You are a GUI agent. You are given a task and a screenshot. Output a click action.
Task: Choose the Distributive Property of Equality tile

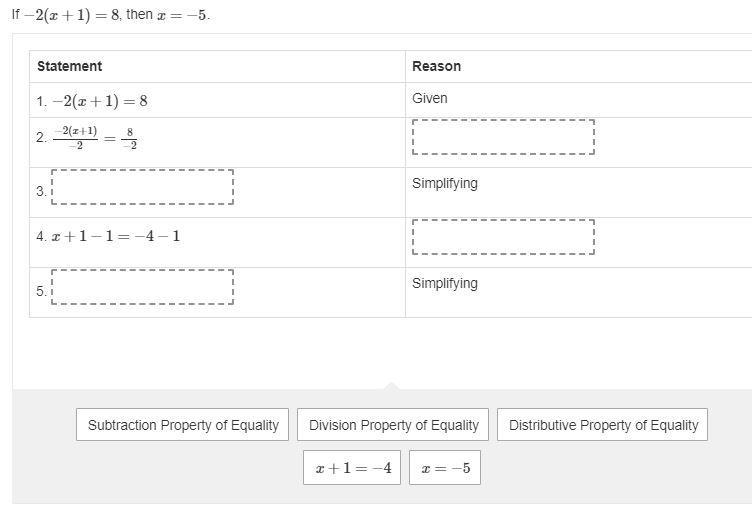[603, 425]
